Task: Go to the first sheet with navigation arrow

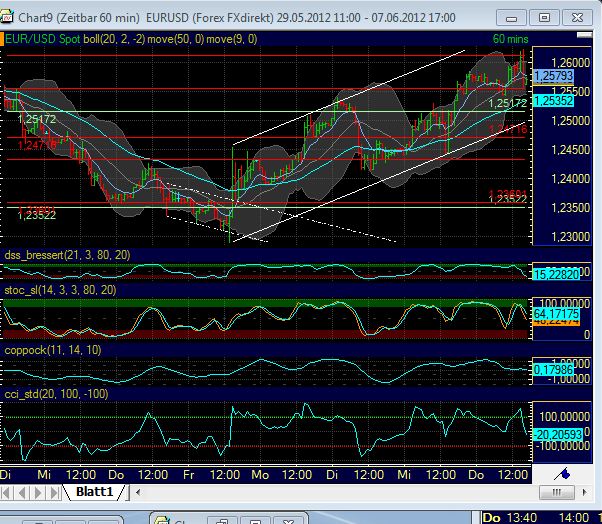Action: [x=6, y=493]
